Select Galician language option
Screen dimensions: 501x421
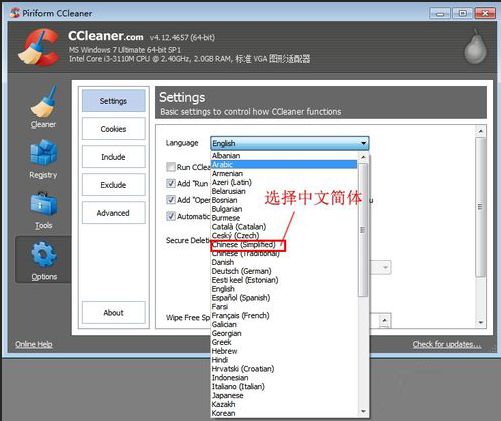(284, 324)
